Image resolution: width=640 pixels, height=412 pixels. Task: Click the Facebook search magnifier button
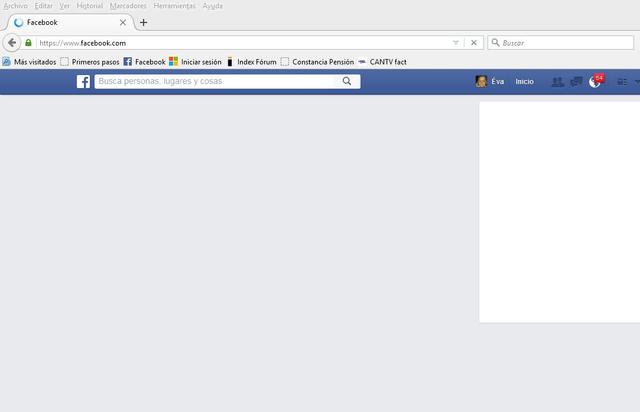347,81
